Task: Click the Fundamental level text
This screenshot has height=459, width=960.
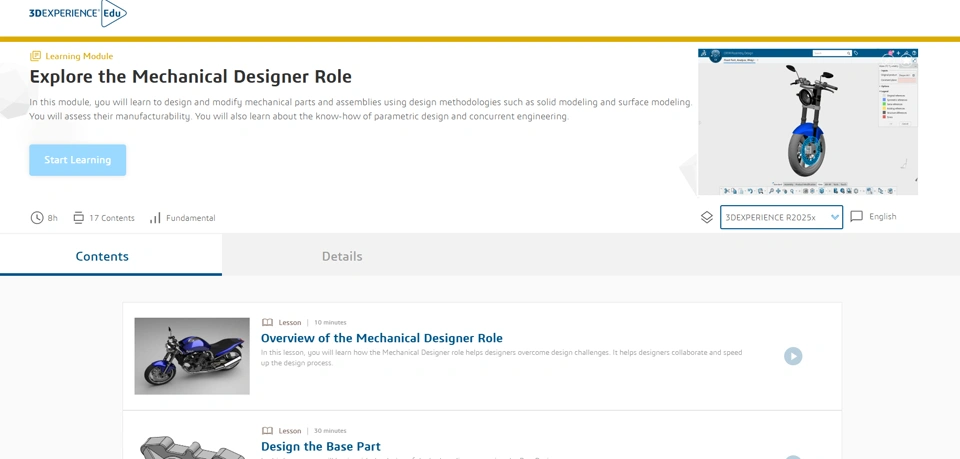Action: pyautogui.click(x=190, y=218)
